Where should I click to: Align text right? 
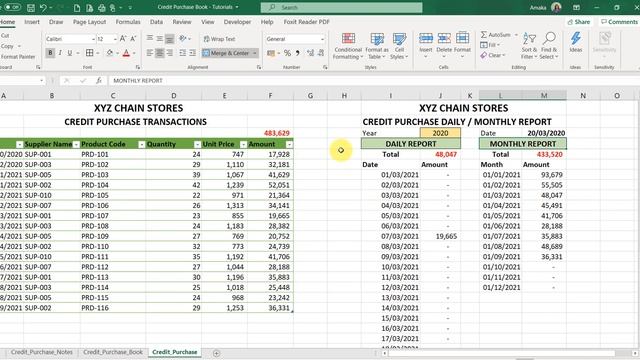click(169, 53)
